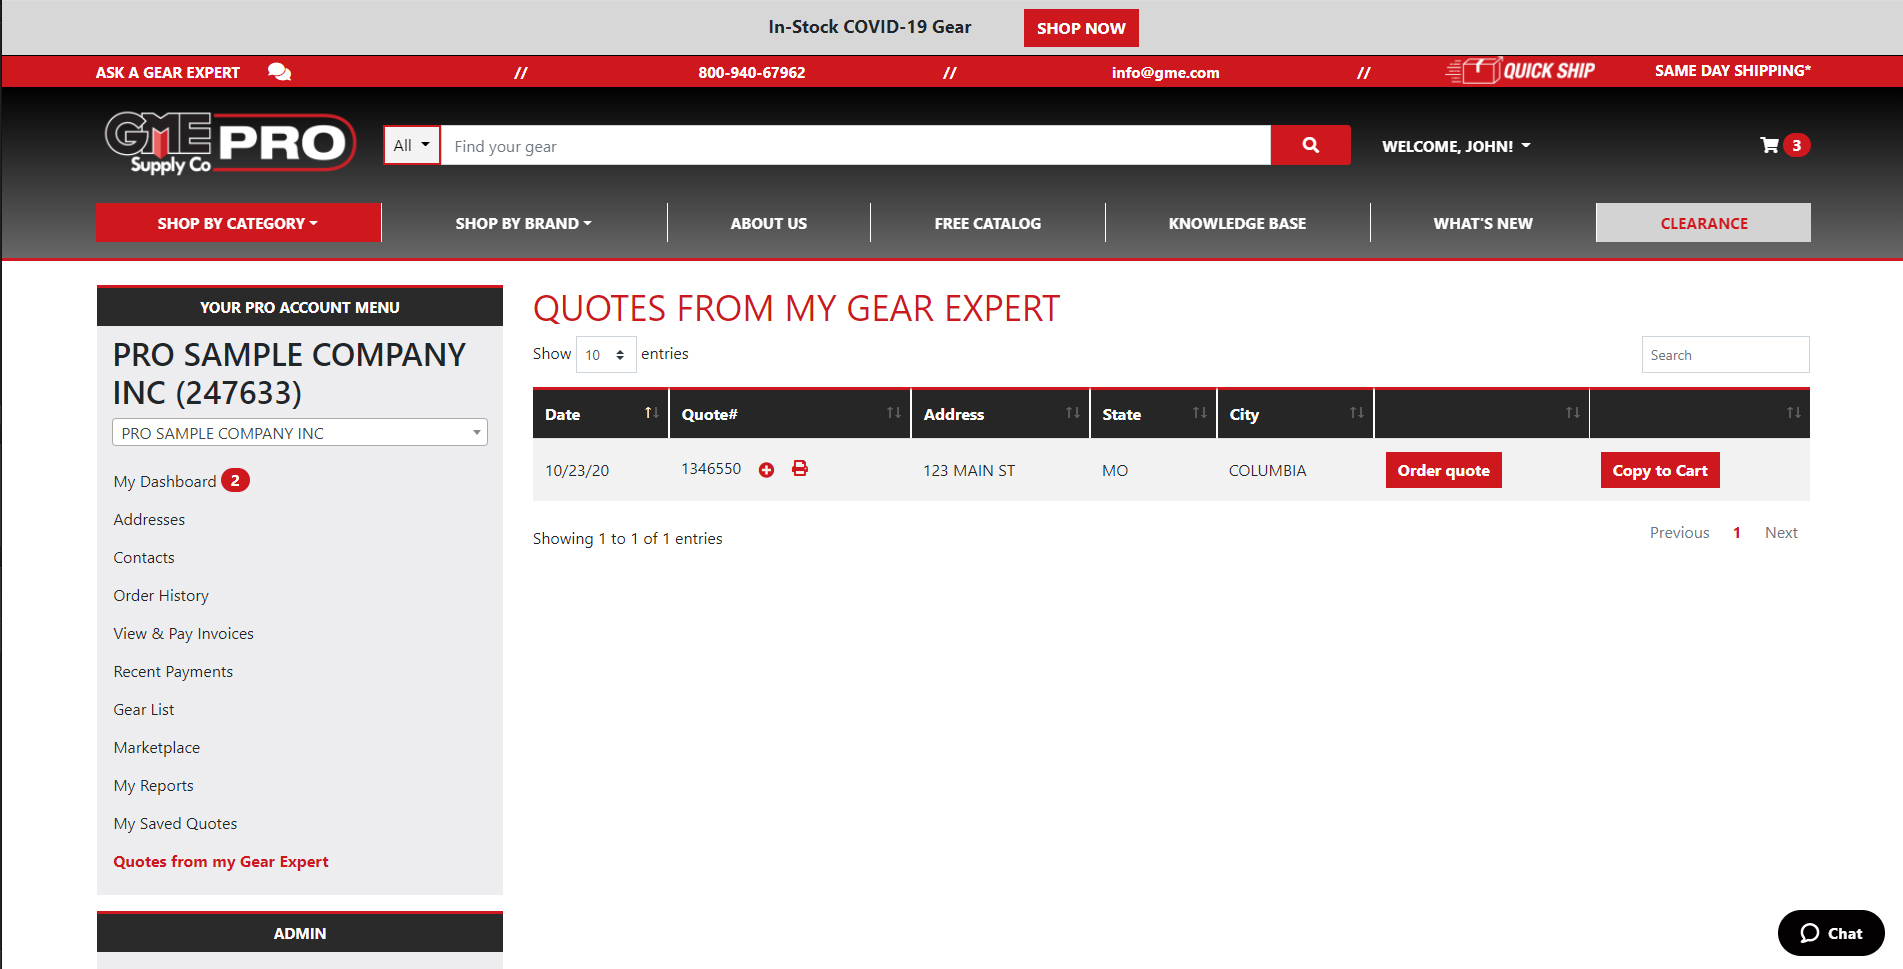Viewport: 1903px width, 969px height.
Task: Sort table by Quote# column arrows
Action: click(894, 413)
